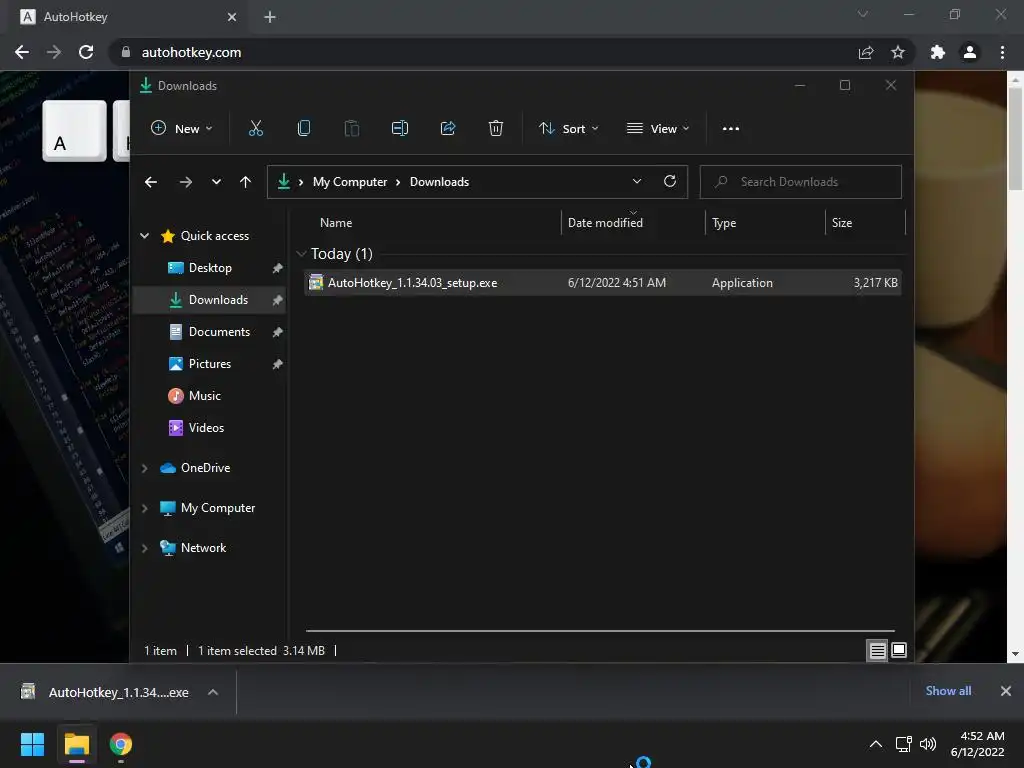Click the 3,217 KB size cell
This screenshot has width=1024, height=768.
875,283
